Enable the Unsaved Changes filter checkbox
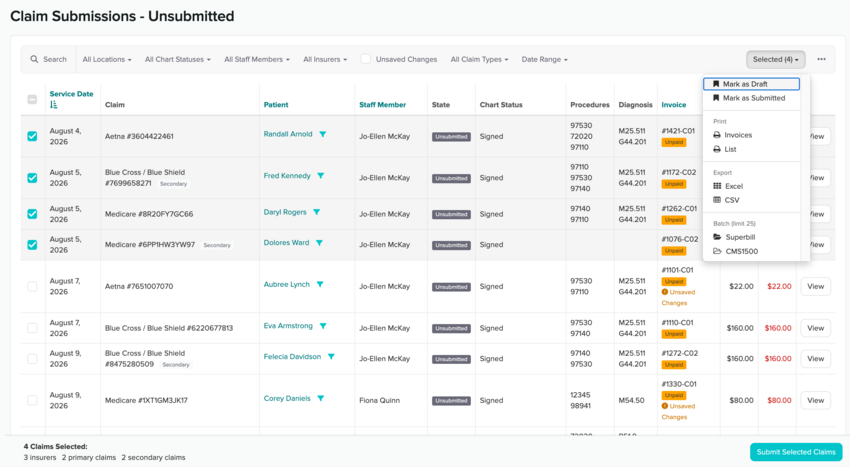 click(365, 59)
